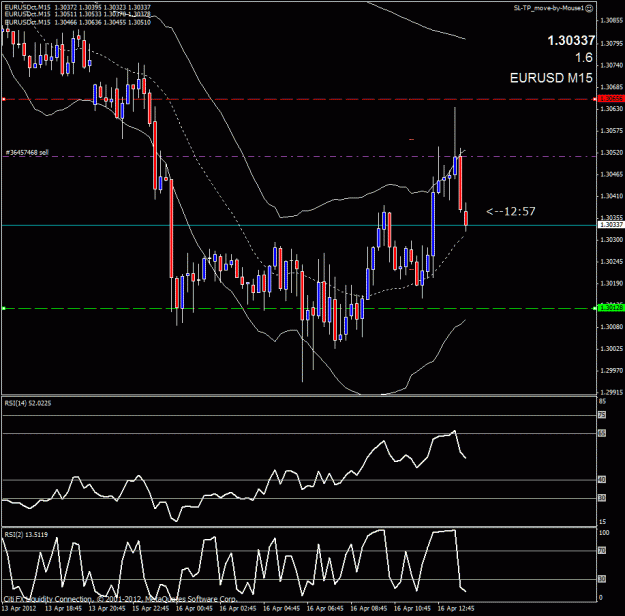This screenshot has width=625, height=616.
Task: Click the RSI(14) 52.0225 indicator label
Action: click(x=28, y=403)
